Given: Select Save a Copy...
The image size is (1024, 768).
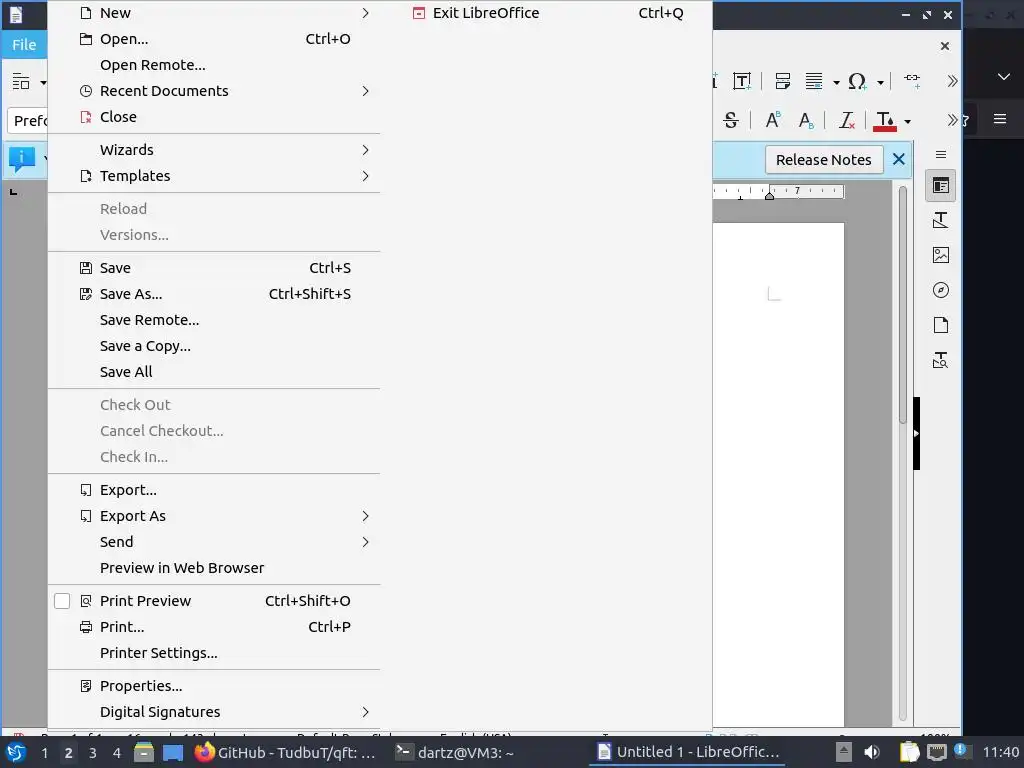Looking at the screenshot, I should [214, 346].
